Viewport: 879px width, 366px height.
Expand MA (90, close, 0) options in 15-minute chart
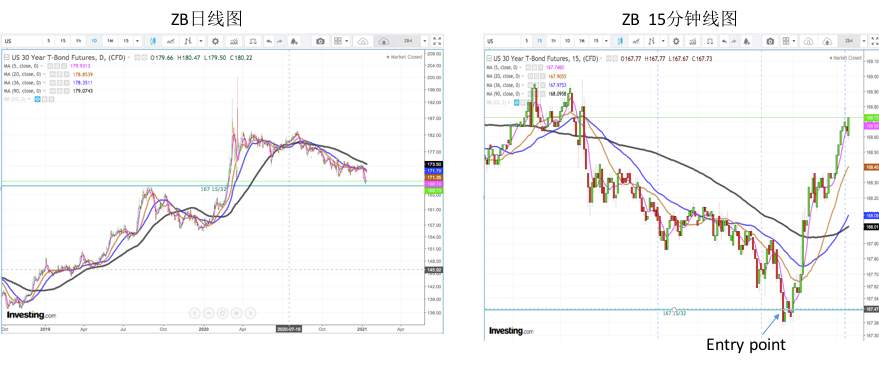[522, 94]
